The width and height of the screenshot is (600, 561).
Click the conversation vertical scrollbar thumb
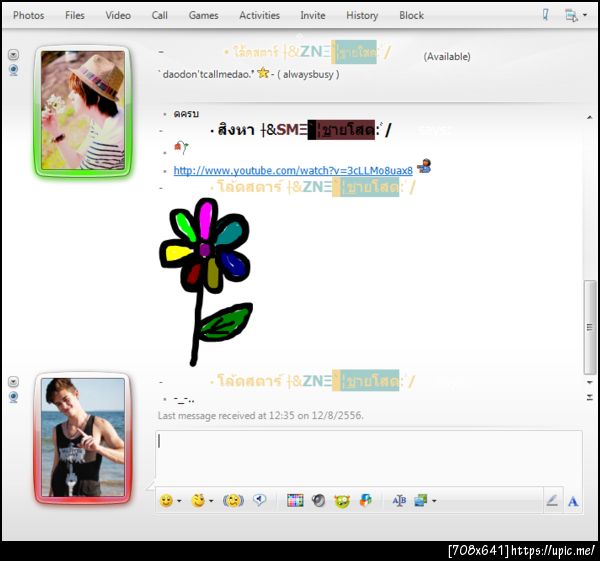coord(590,327)
